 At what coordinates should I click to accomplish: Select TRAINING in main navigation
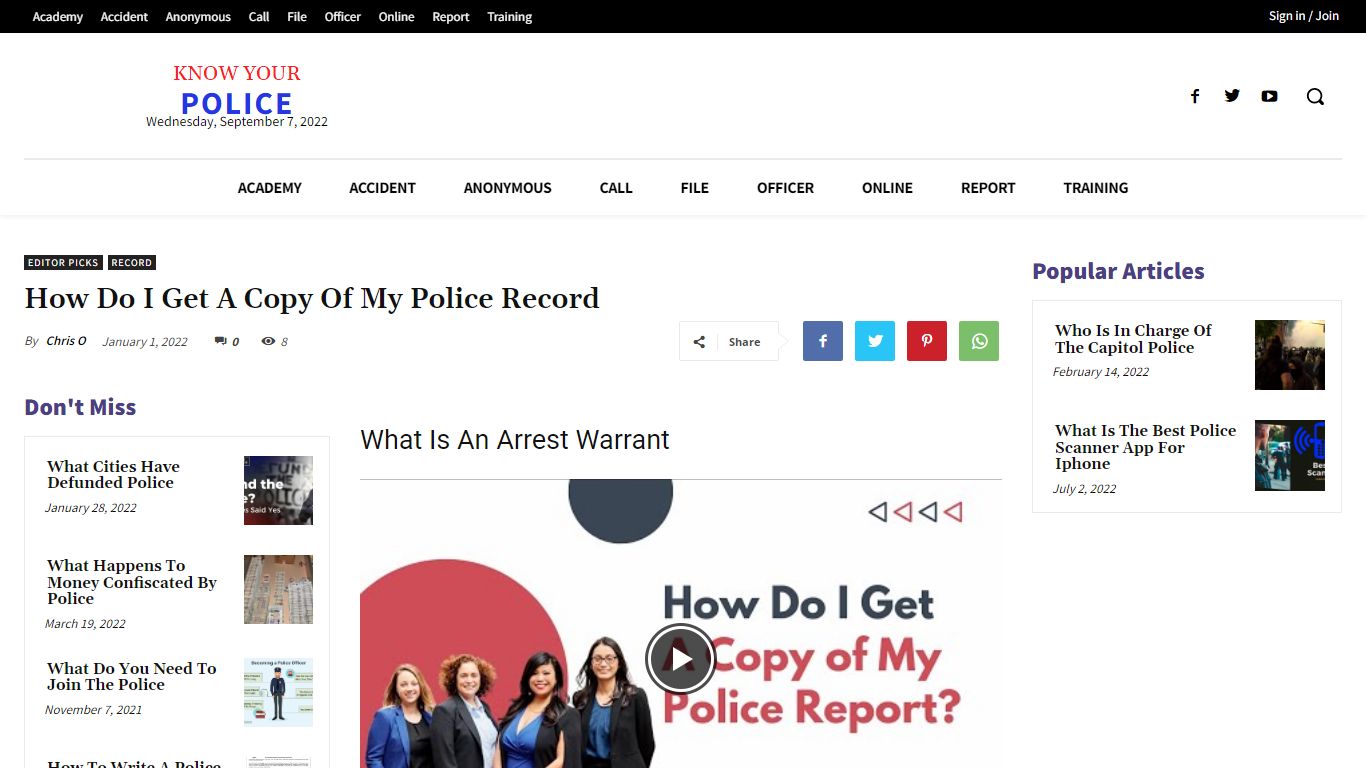point(1096,188)
